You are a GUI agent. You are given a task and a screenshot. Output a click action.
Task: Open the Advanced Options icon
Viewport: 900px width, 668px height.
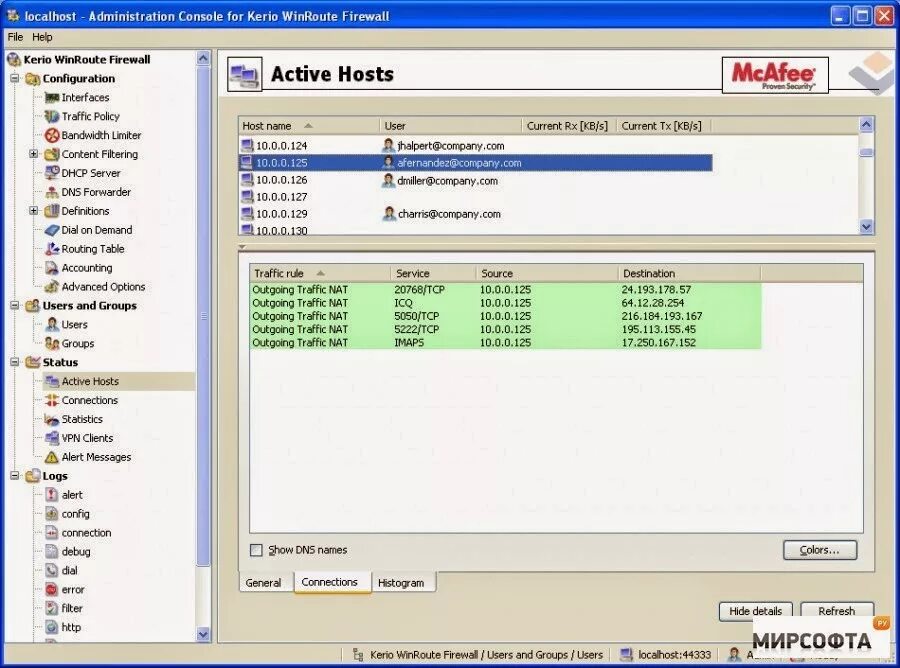(x=52, y=287)
